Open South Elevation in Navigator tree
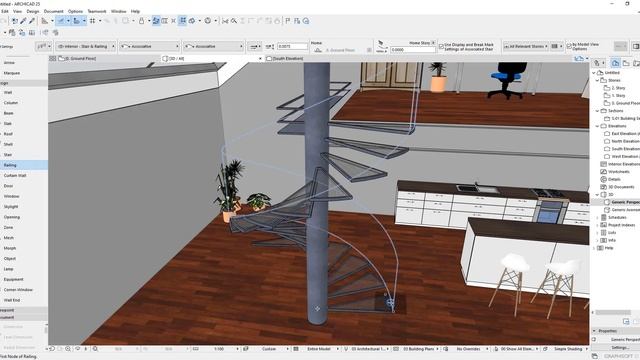The width and height of the screenshot is (640, 360). point(625,149)
